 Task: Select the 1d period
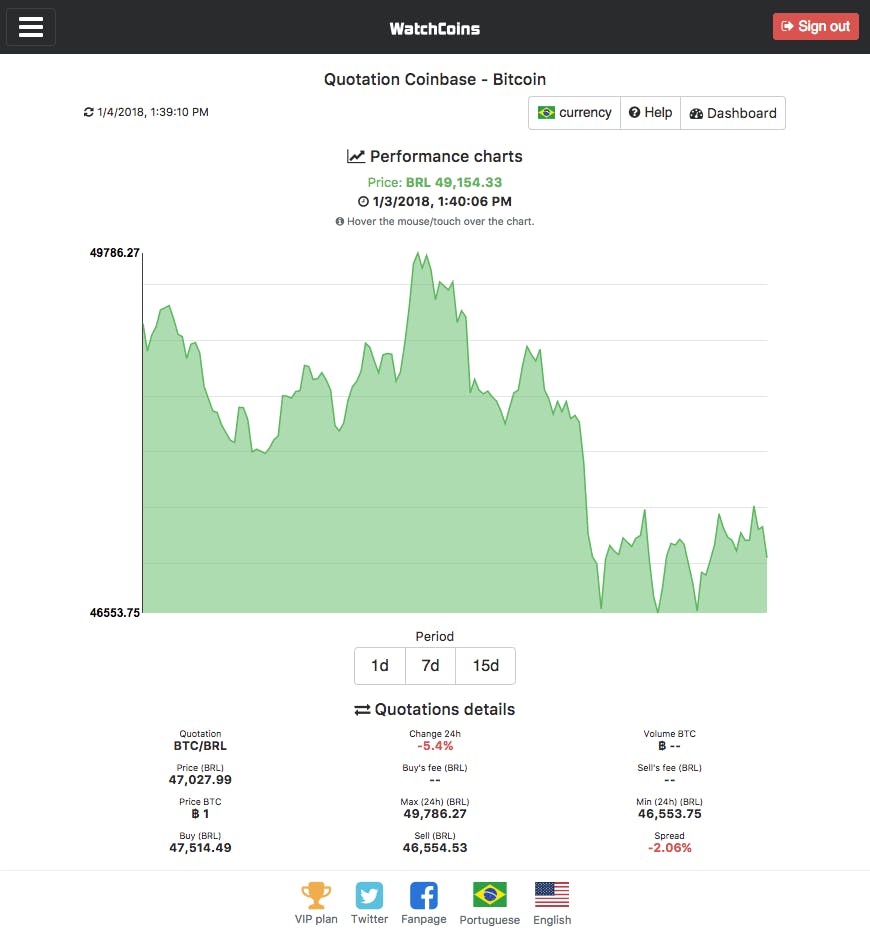tap(380, 665)
